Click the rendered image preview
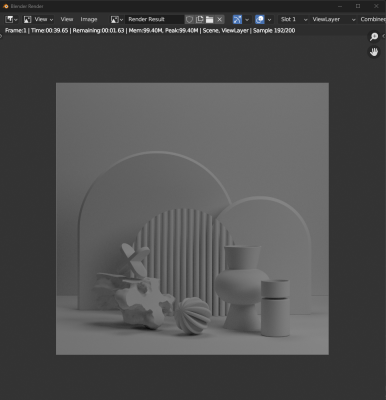386x400 pixels. pos(192,219)
